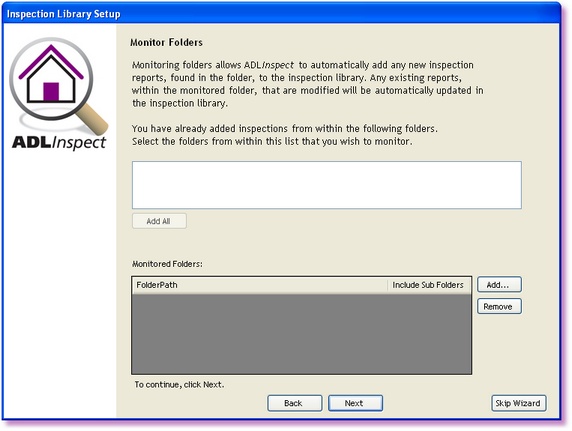Select the Include Sub Folders column header

point(428,285)
